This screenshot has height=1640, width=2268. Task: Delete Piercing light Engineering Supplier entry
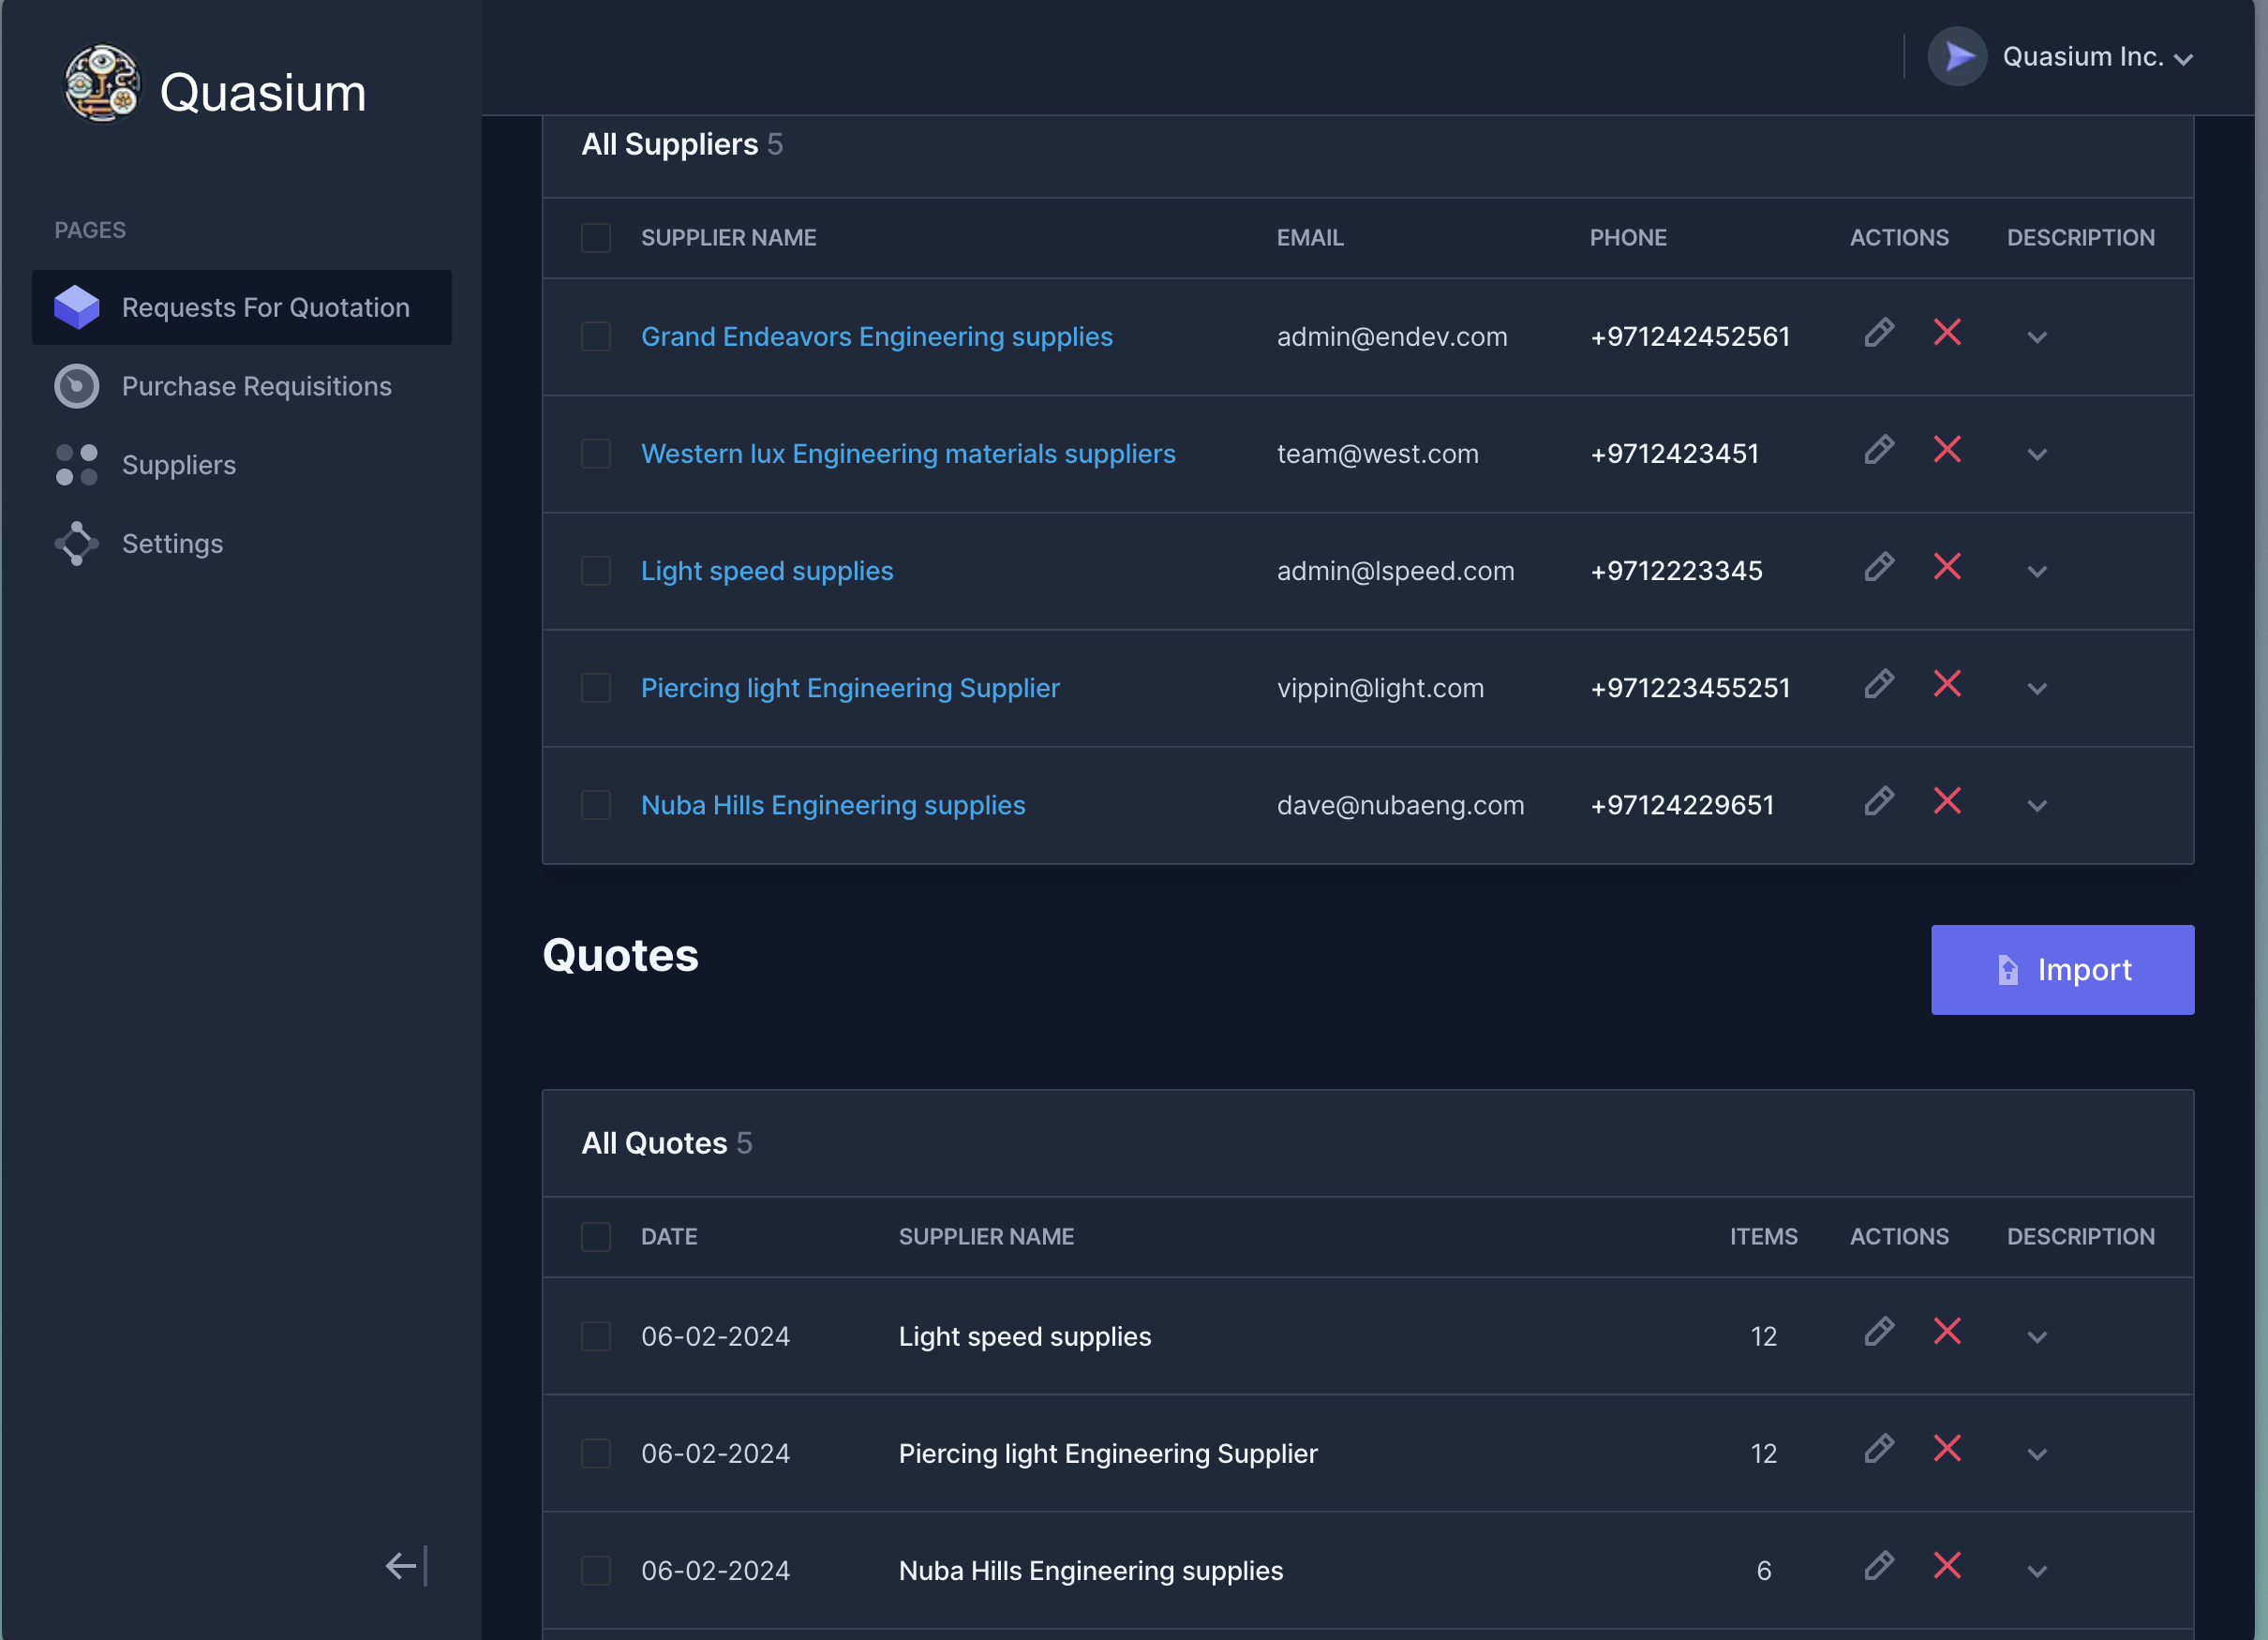point(1946,684)
